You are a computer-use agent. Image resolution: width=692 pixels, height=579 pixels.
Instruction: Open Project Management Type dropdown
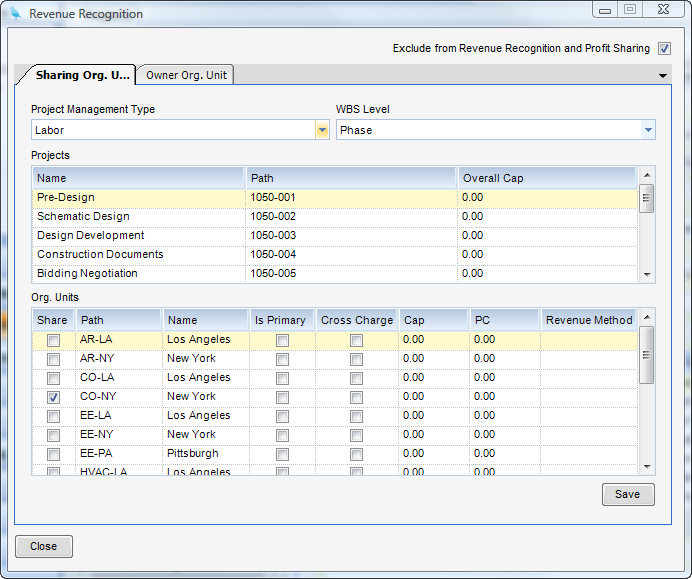point(322,130)
